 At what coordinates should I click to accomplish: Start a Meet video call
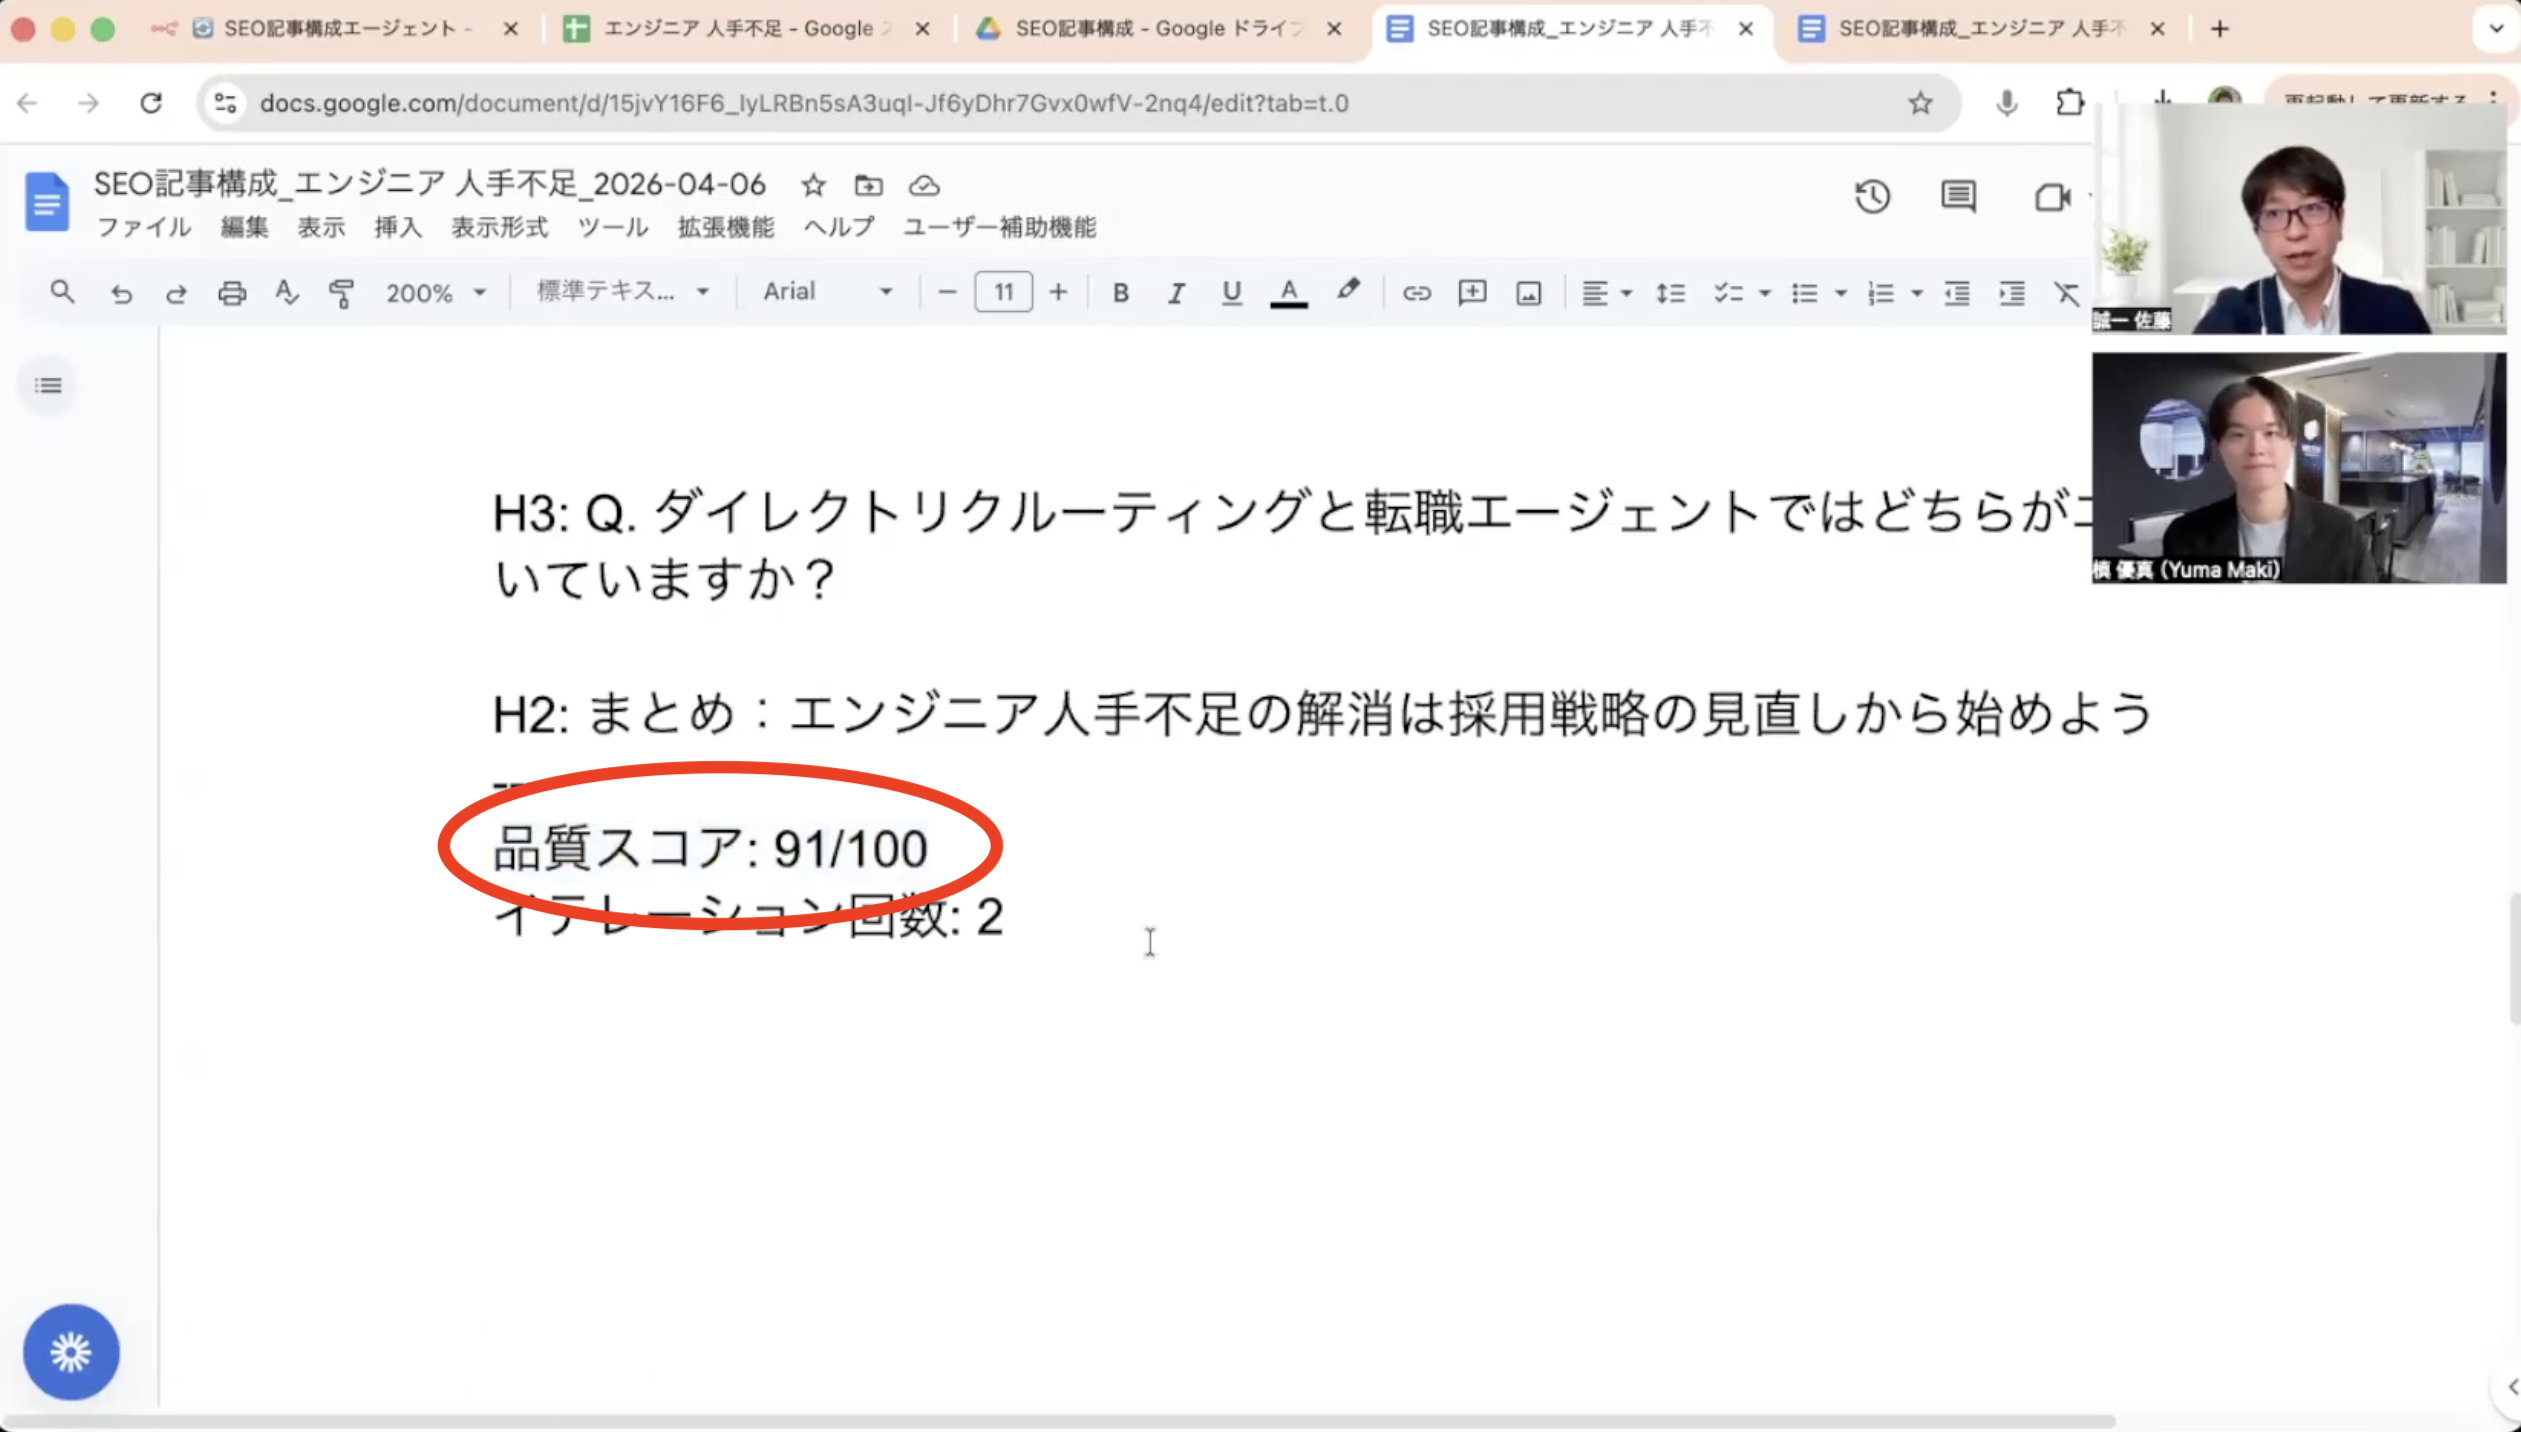pos(2052,197)
